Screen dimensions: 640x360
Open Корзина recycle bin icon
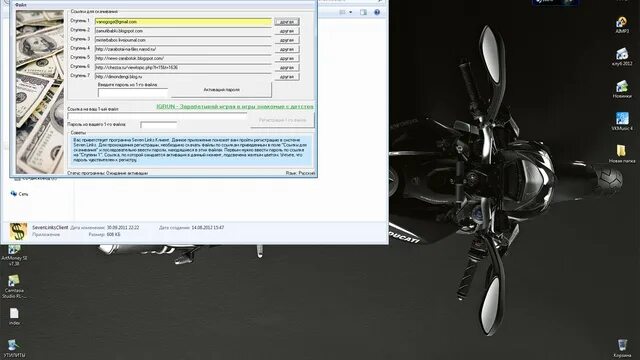622,349
